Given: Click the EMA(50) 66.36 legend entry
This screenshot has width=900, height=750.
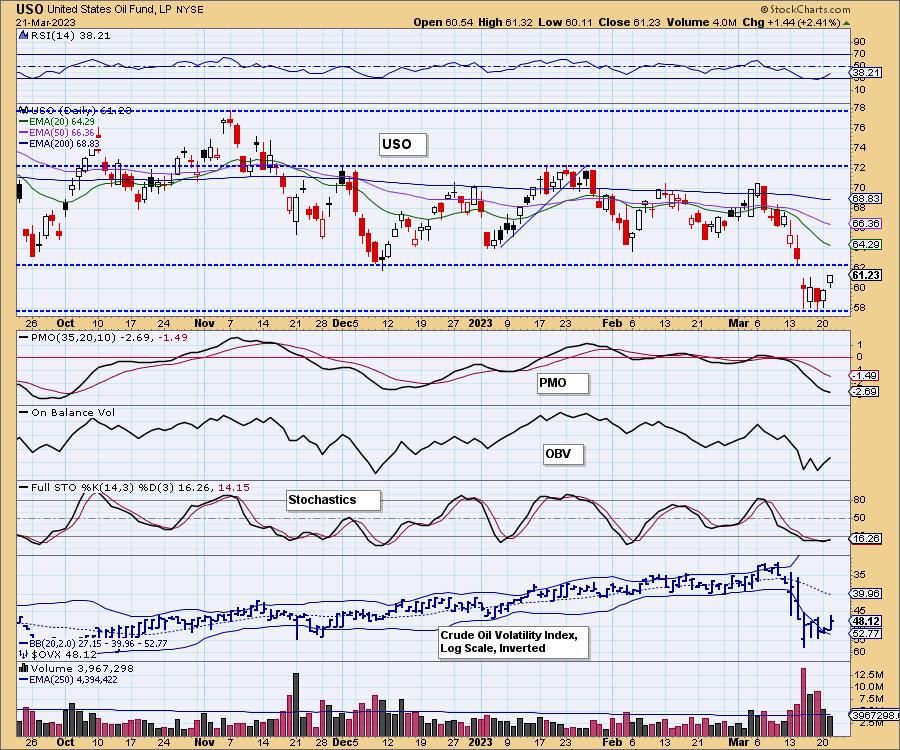Looking at the screenshot, I should 62,133.
